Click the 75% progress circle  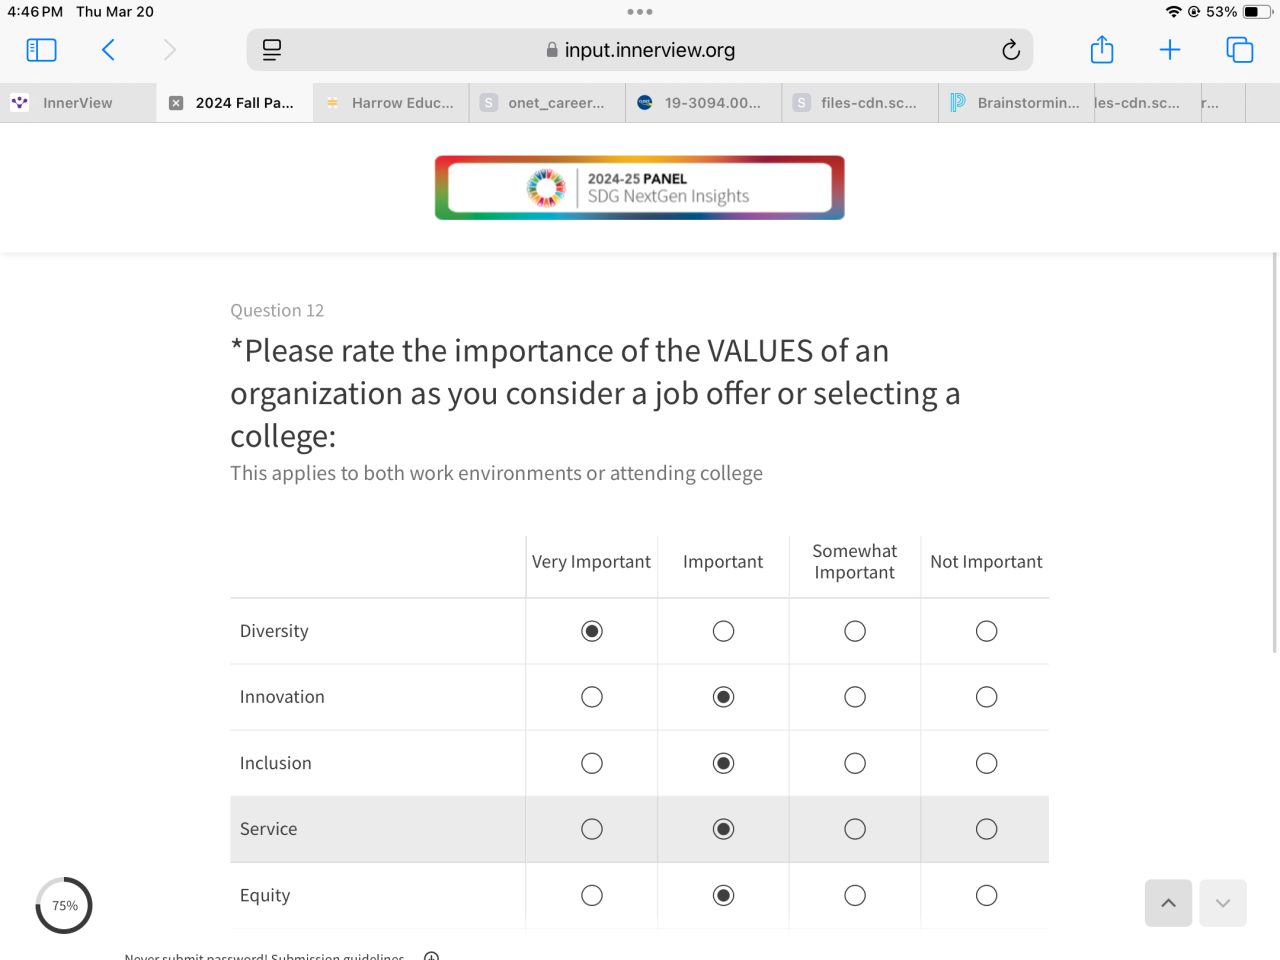[64, 906]
